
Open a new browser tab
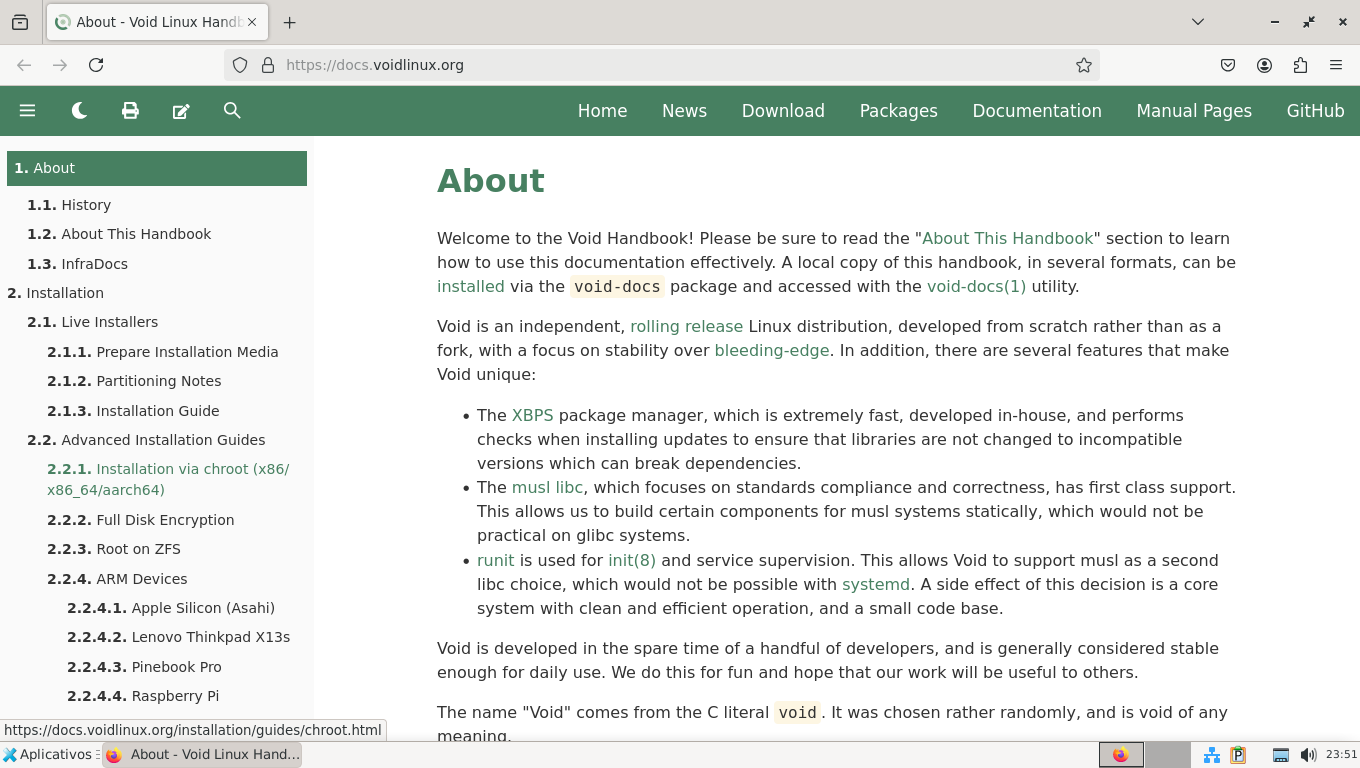(x=290, y=22)
